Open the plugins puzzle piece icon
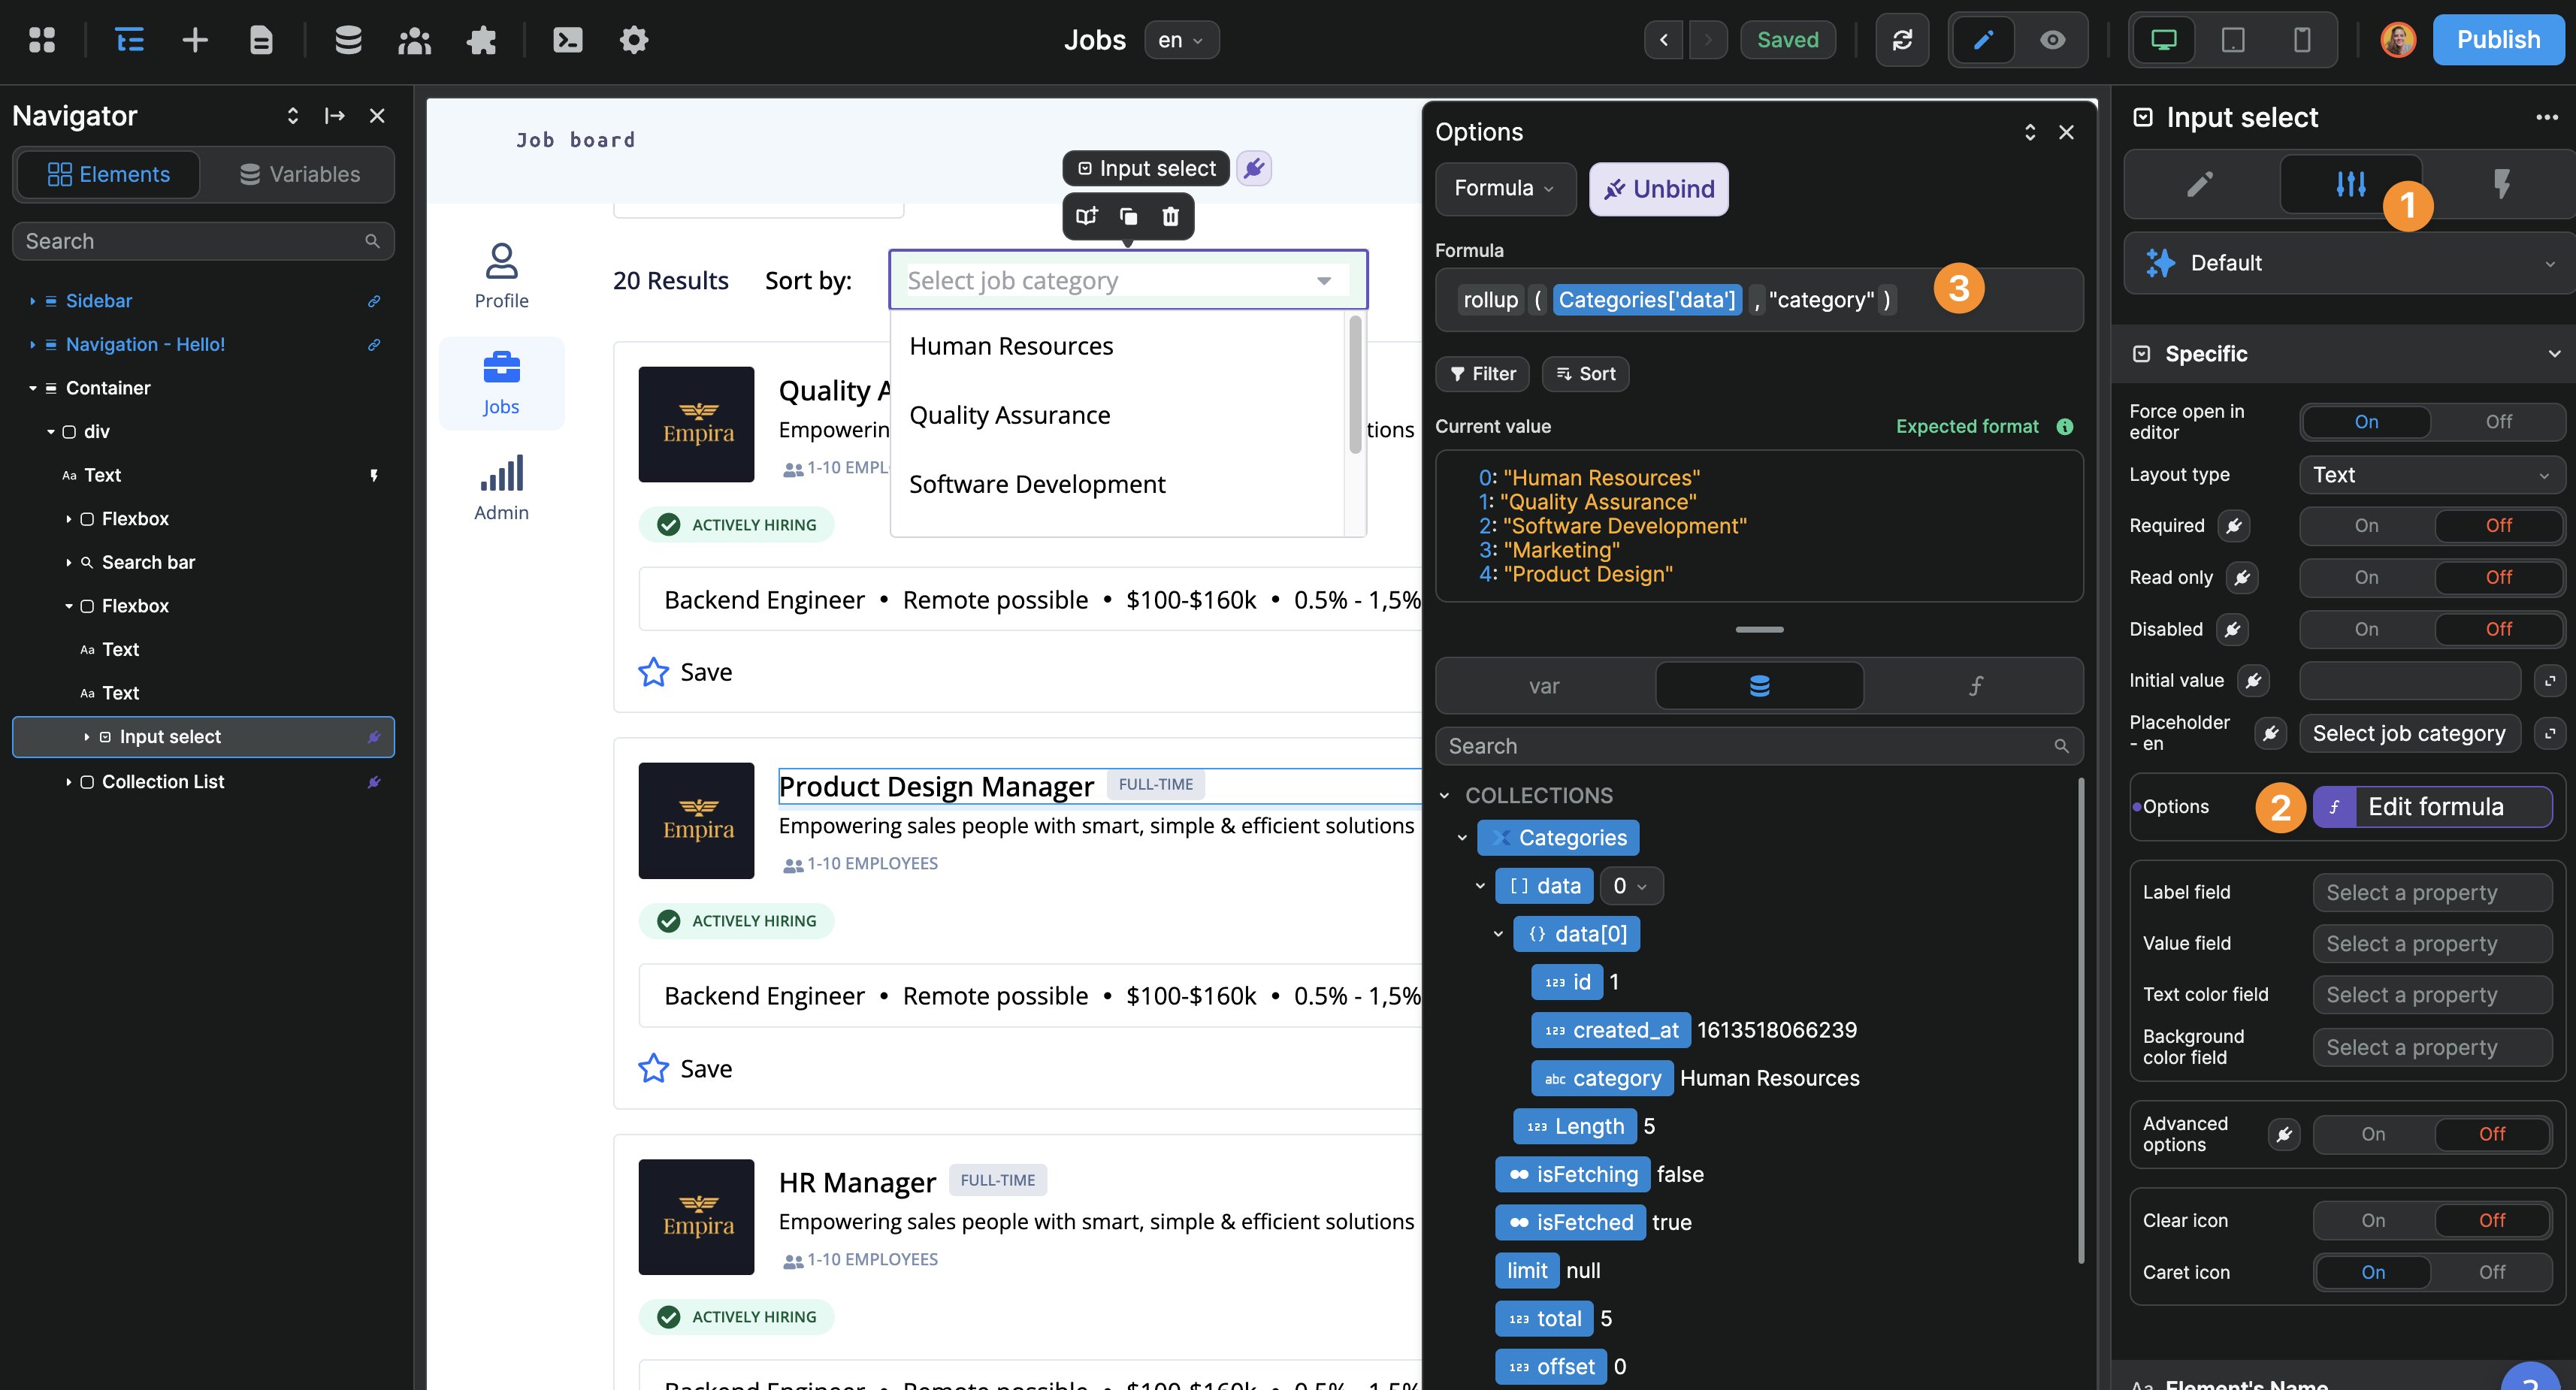 coord(481,40)
